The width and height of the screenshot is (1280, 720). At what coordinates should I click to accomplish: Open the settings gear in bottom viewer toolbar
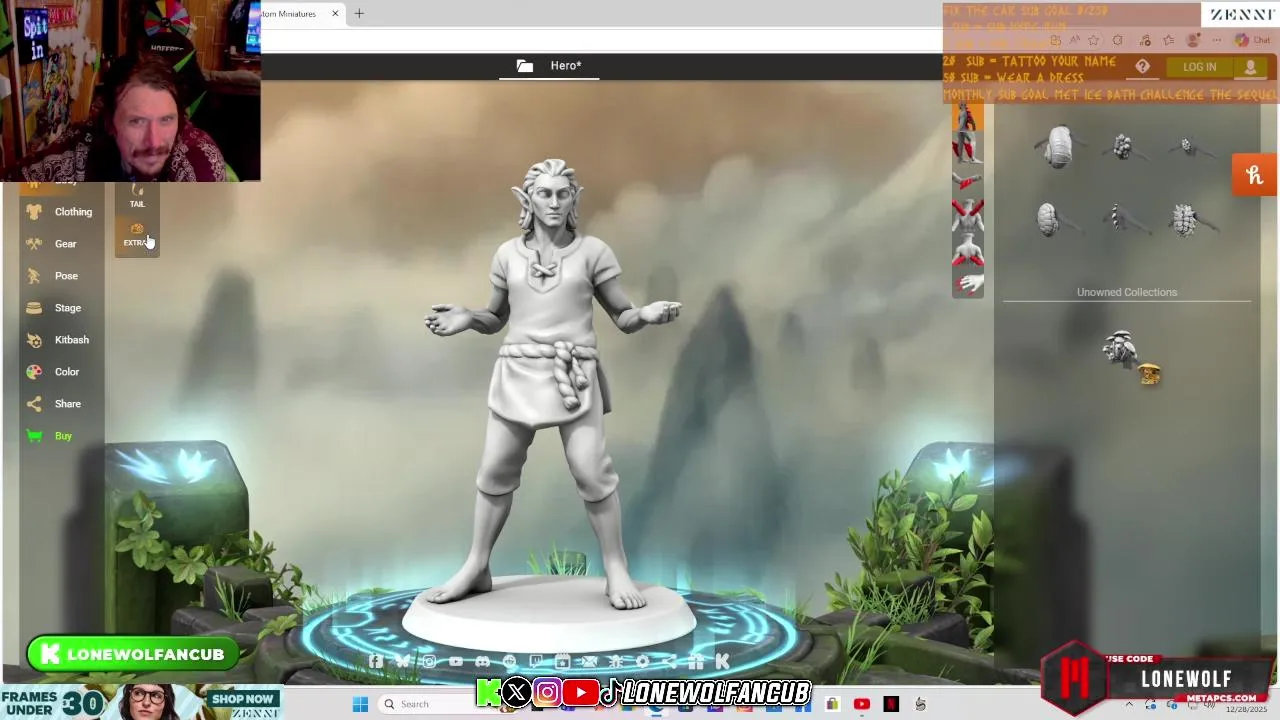(642, 661)
